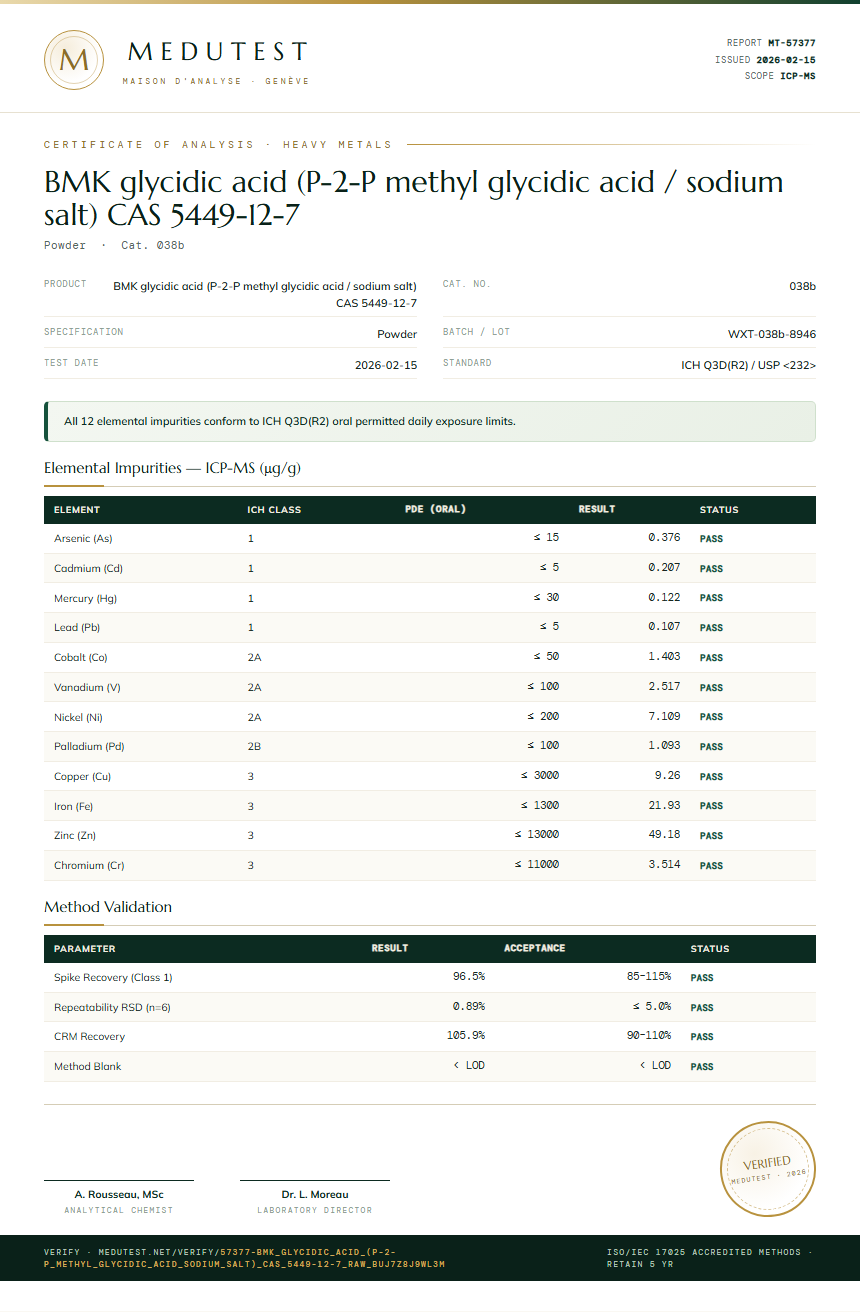The height and width of the screenshot is (1312, 860).
Task: Click Nickel PDE limit ≤ 200
Action: [543, 717]
